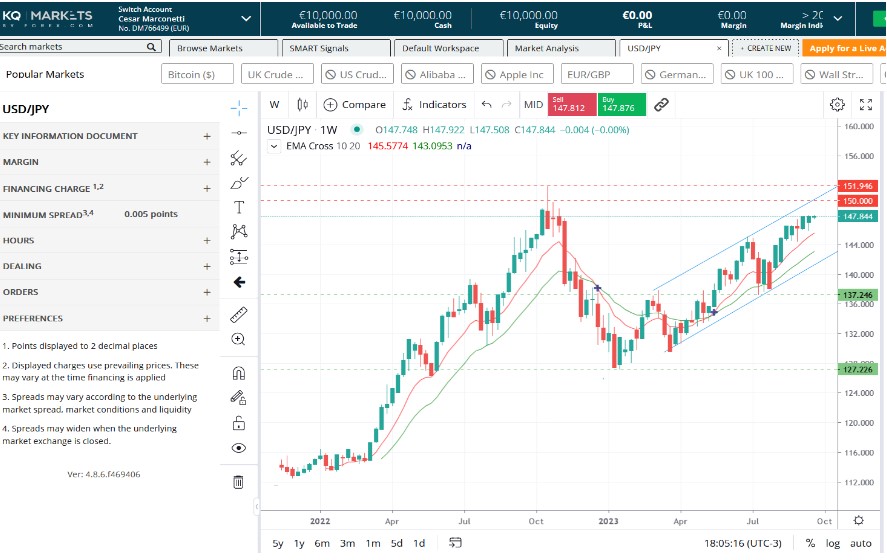
Task: Toggle magnet mode in drawing toolbar
Action: tap(239, 373)
